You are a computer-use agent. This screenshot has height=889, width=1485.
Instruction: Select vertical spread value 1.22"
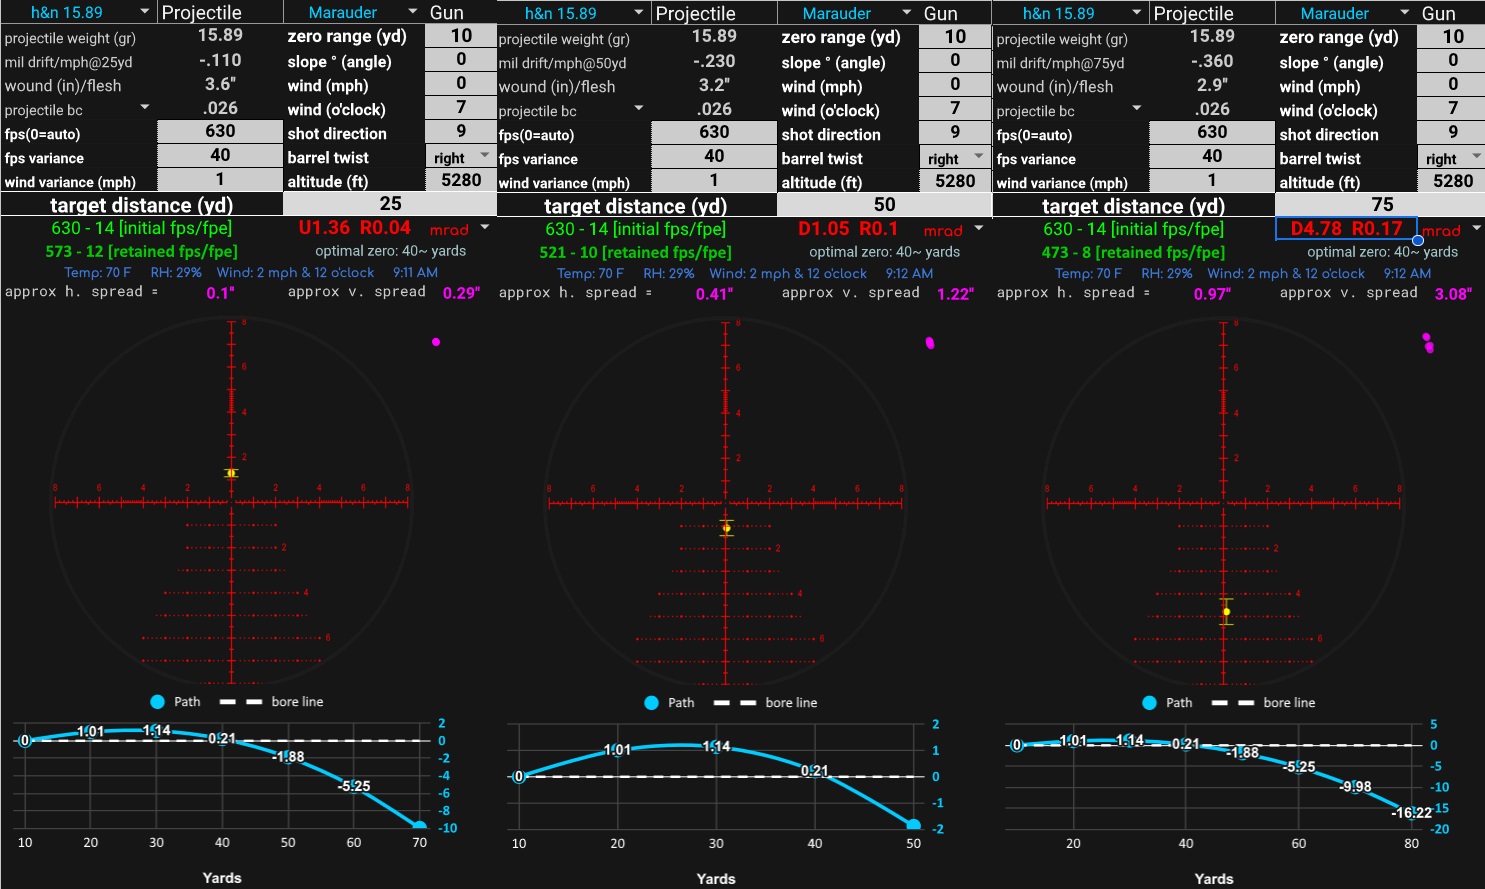[x=955, y=294]
